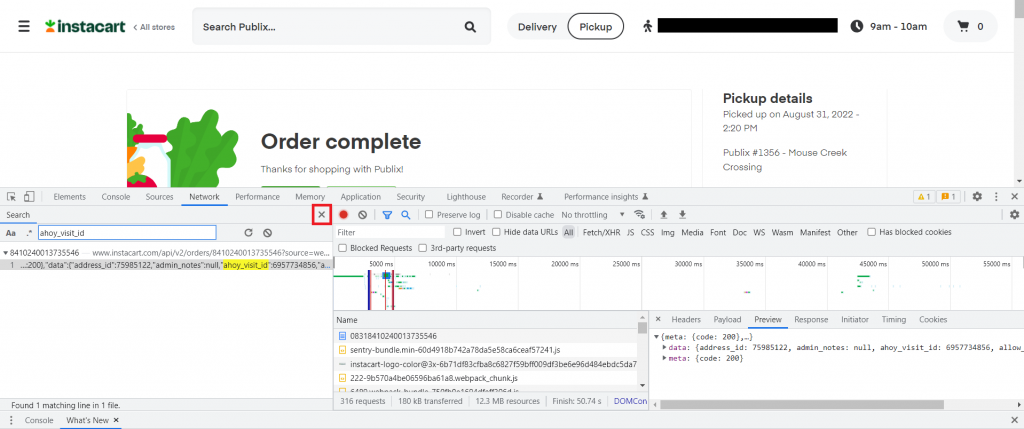Click the Instacart logo
Viewport: 1024px width, 429px height.
click(85, 27)
